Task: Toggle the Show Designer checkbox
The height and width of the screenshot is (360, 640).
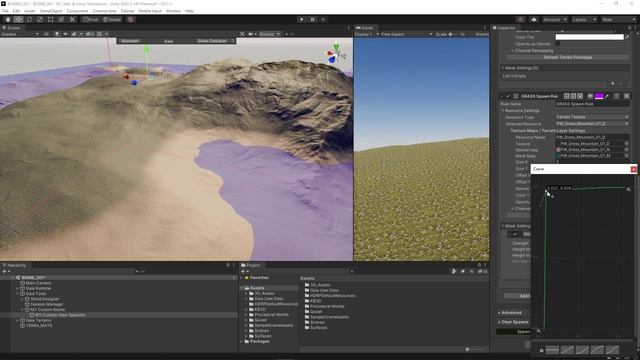Action: (x=233, y=41)
